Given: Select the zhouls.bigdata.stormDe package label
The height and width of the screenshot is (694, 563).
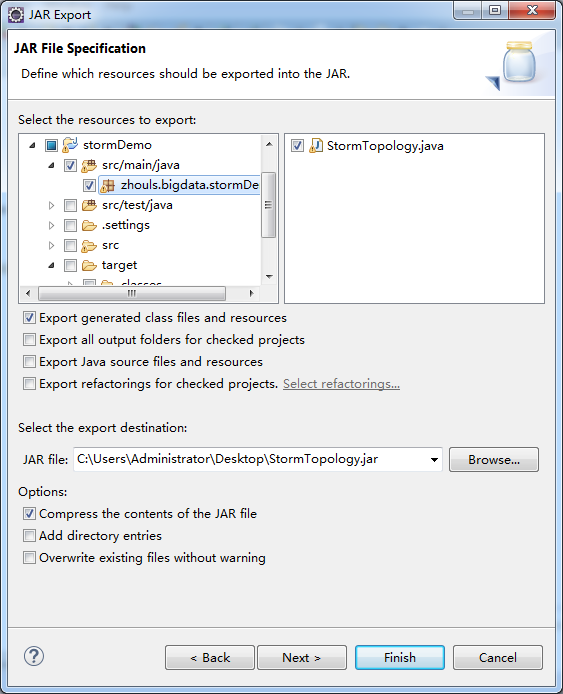Looking at the screenshot, I should pos(189,185).
